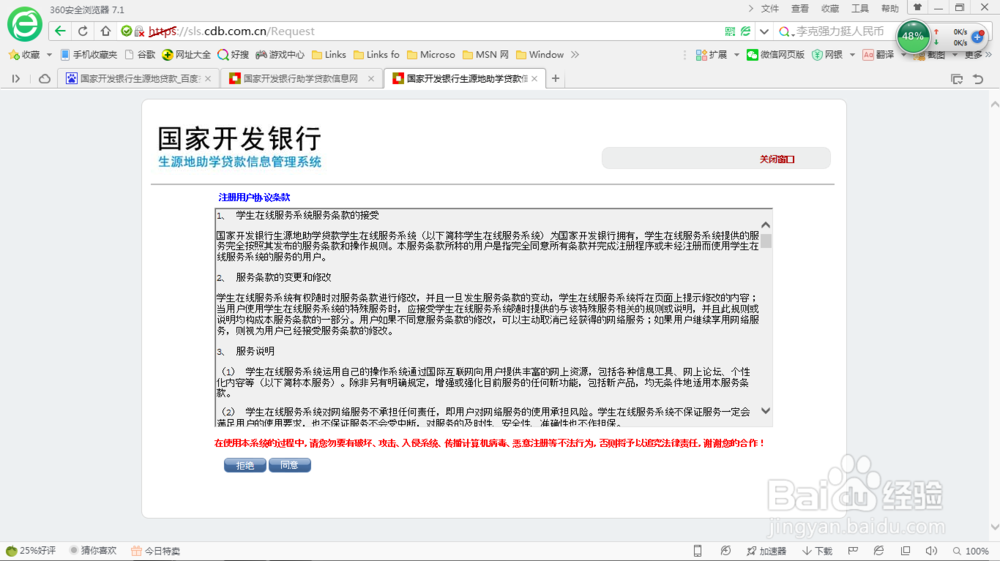The width and height of the screenshot is (1000, 561).
Task: Click the agreement scrollbar thumb
Action: tap(766, 241)
